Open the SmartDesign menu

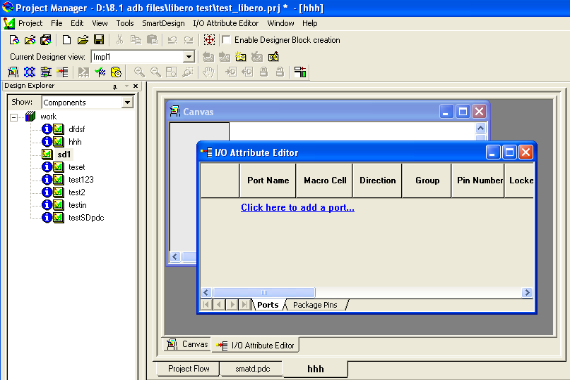click(x=163, y=23)
